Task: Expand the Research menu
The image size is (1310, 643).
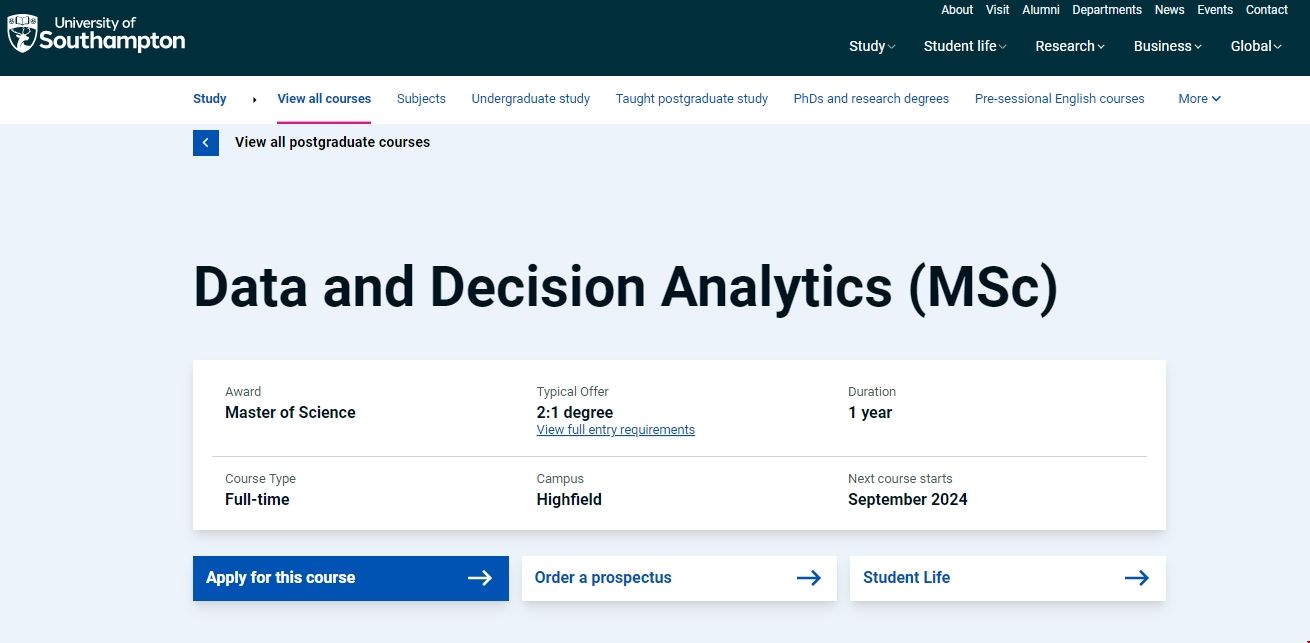Action: pyautogui.click(x=1069, y=46)
